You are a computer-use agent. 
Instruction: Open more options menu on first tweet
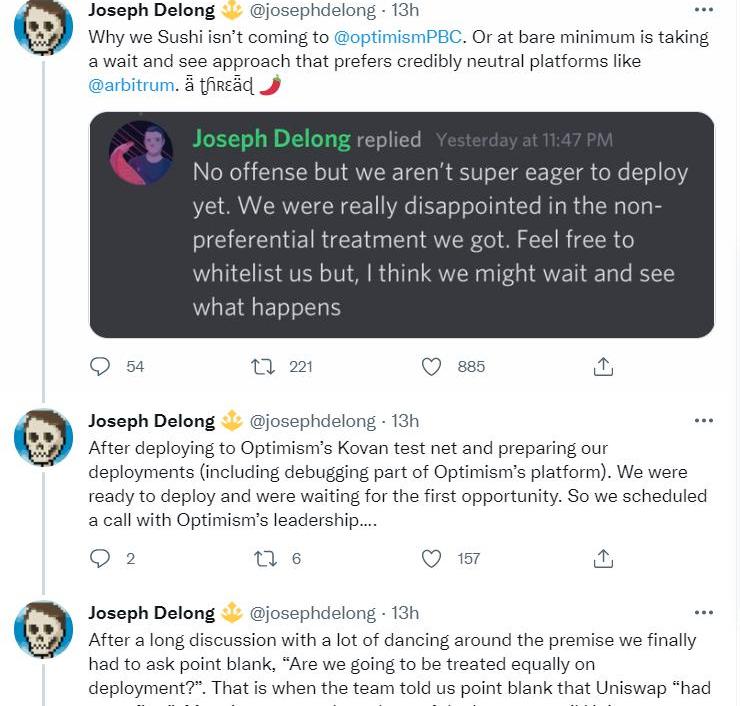click(704, 10)
